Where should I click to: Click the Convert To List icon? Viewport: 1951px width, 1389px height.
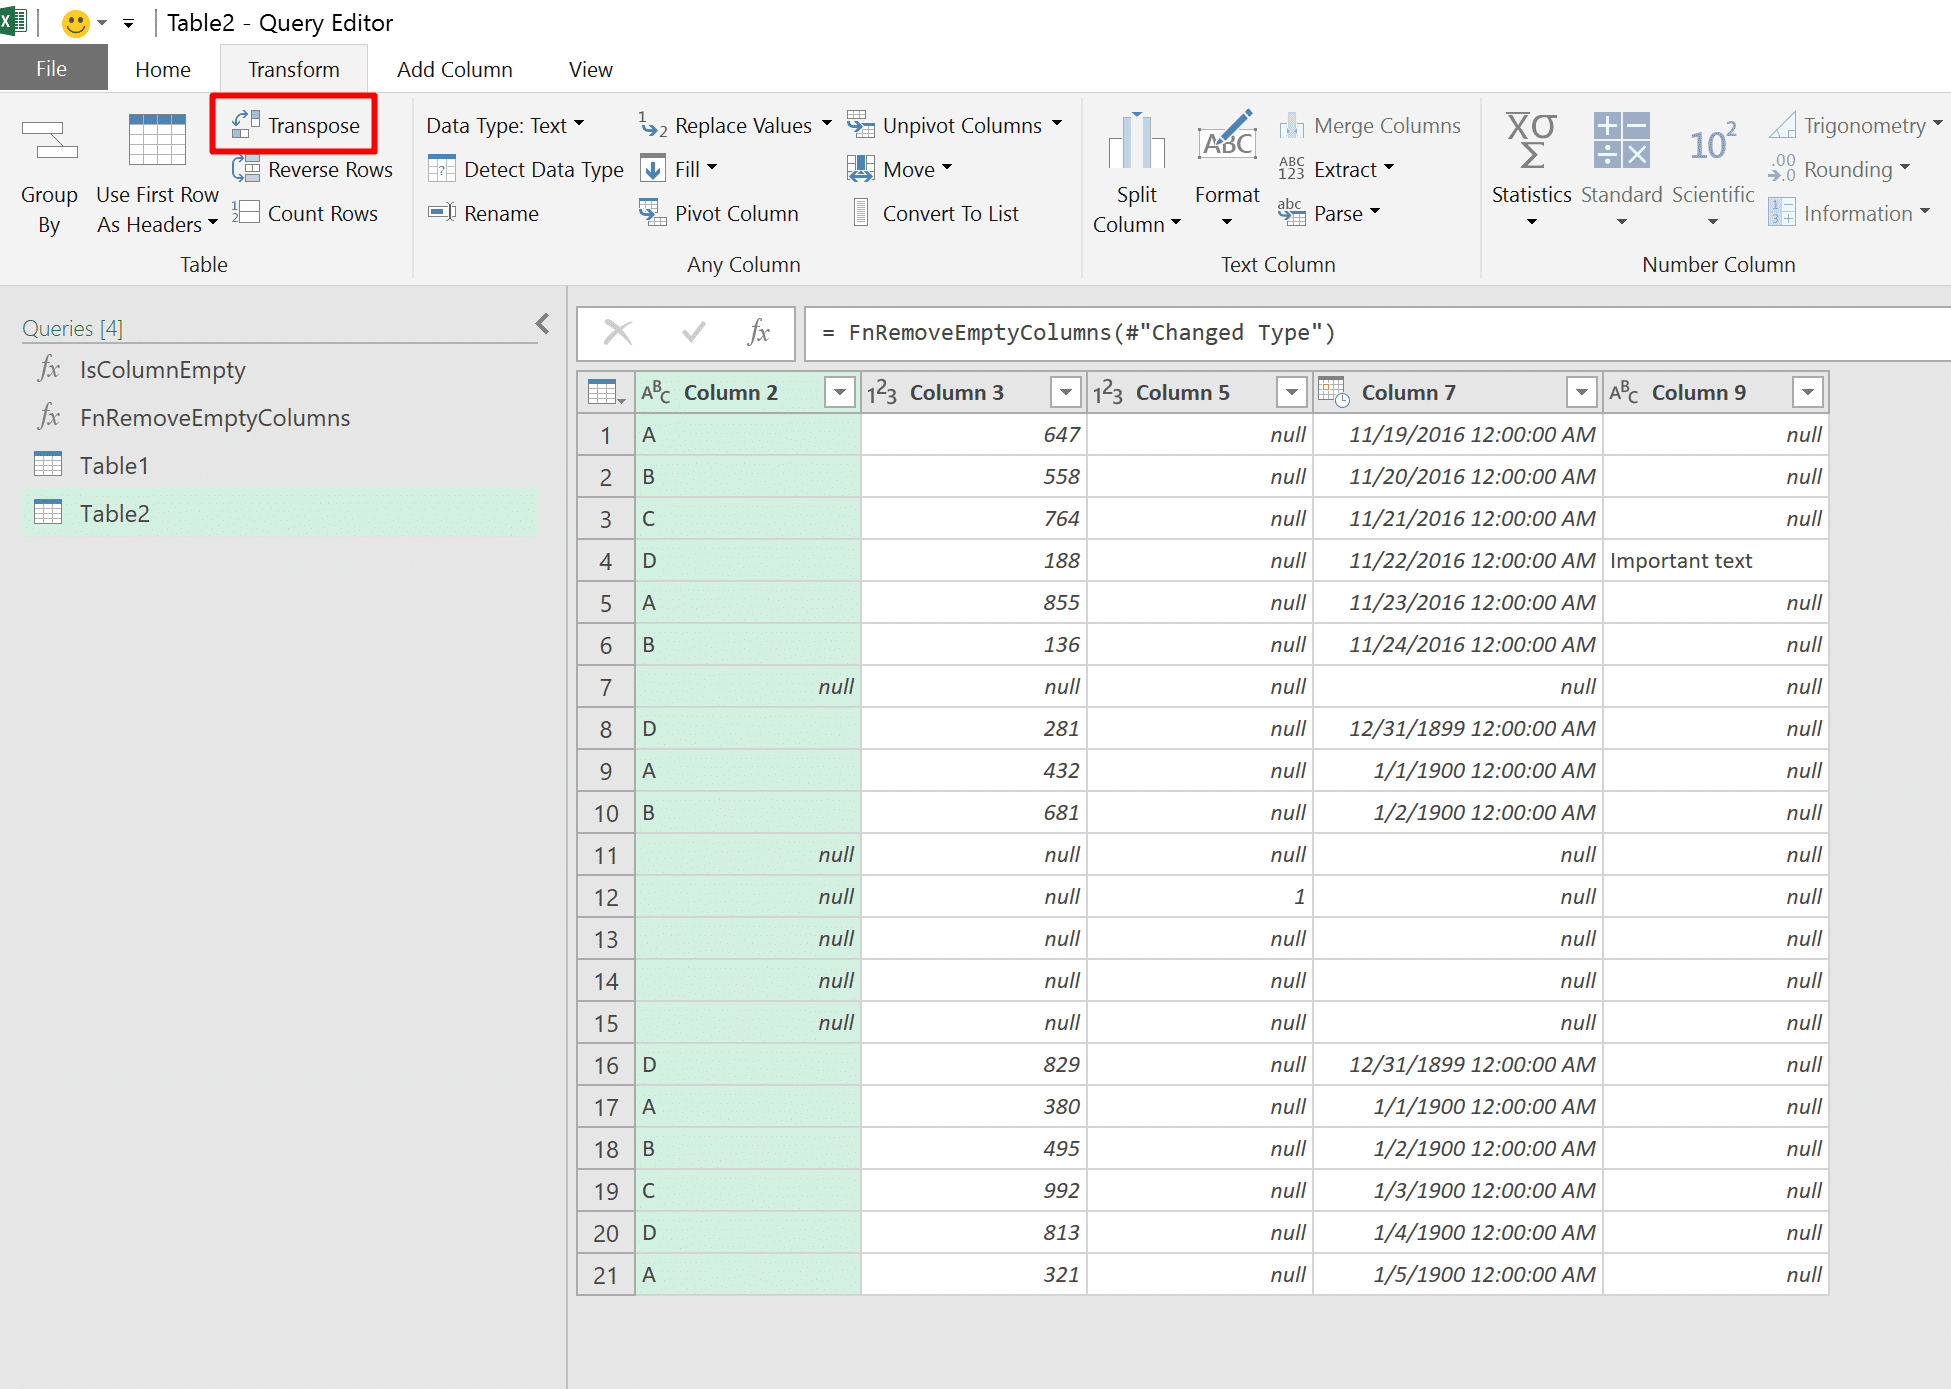coord(861,213)
